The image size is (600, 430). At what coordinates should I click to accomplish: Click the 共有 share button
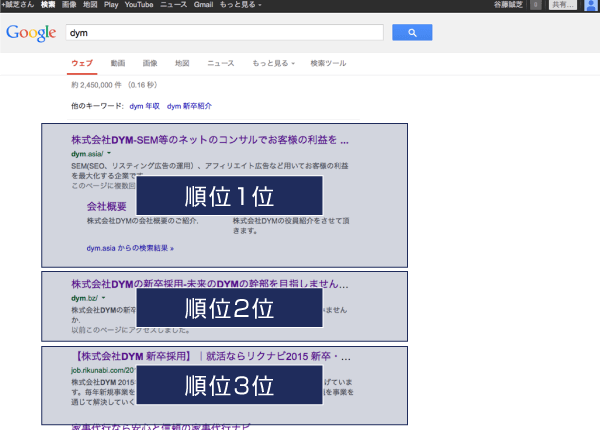(562, 5)
